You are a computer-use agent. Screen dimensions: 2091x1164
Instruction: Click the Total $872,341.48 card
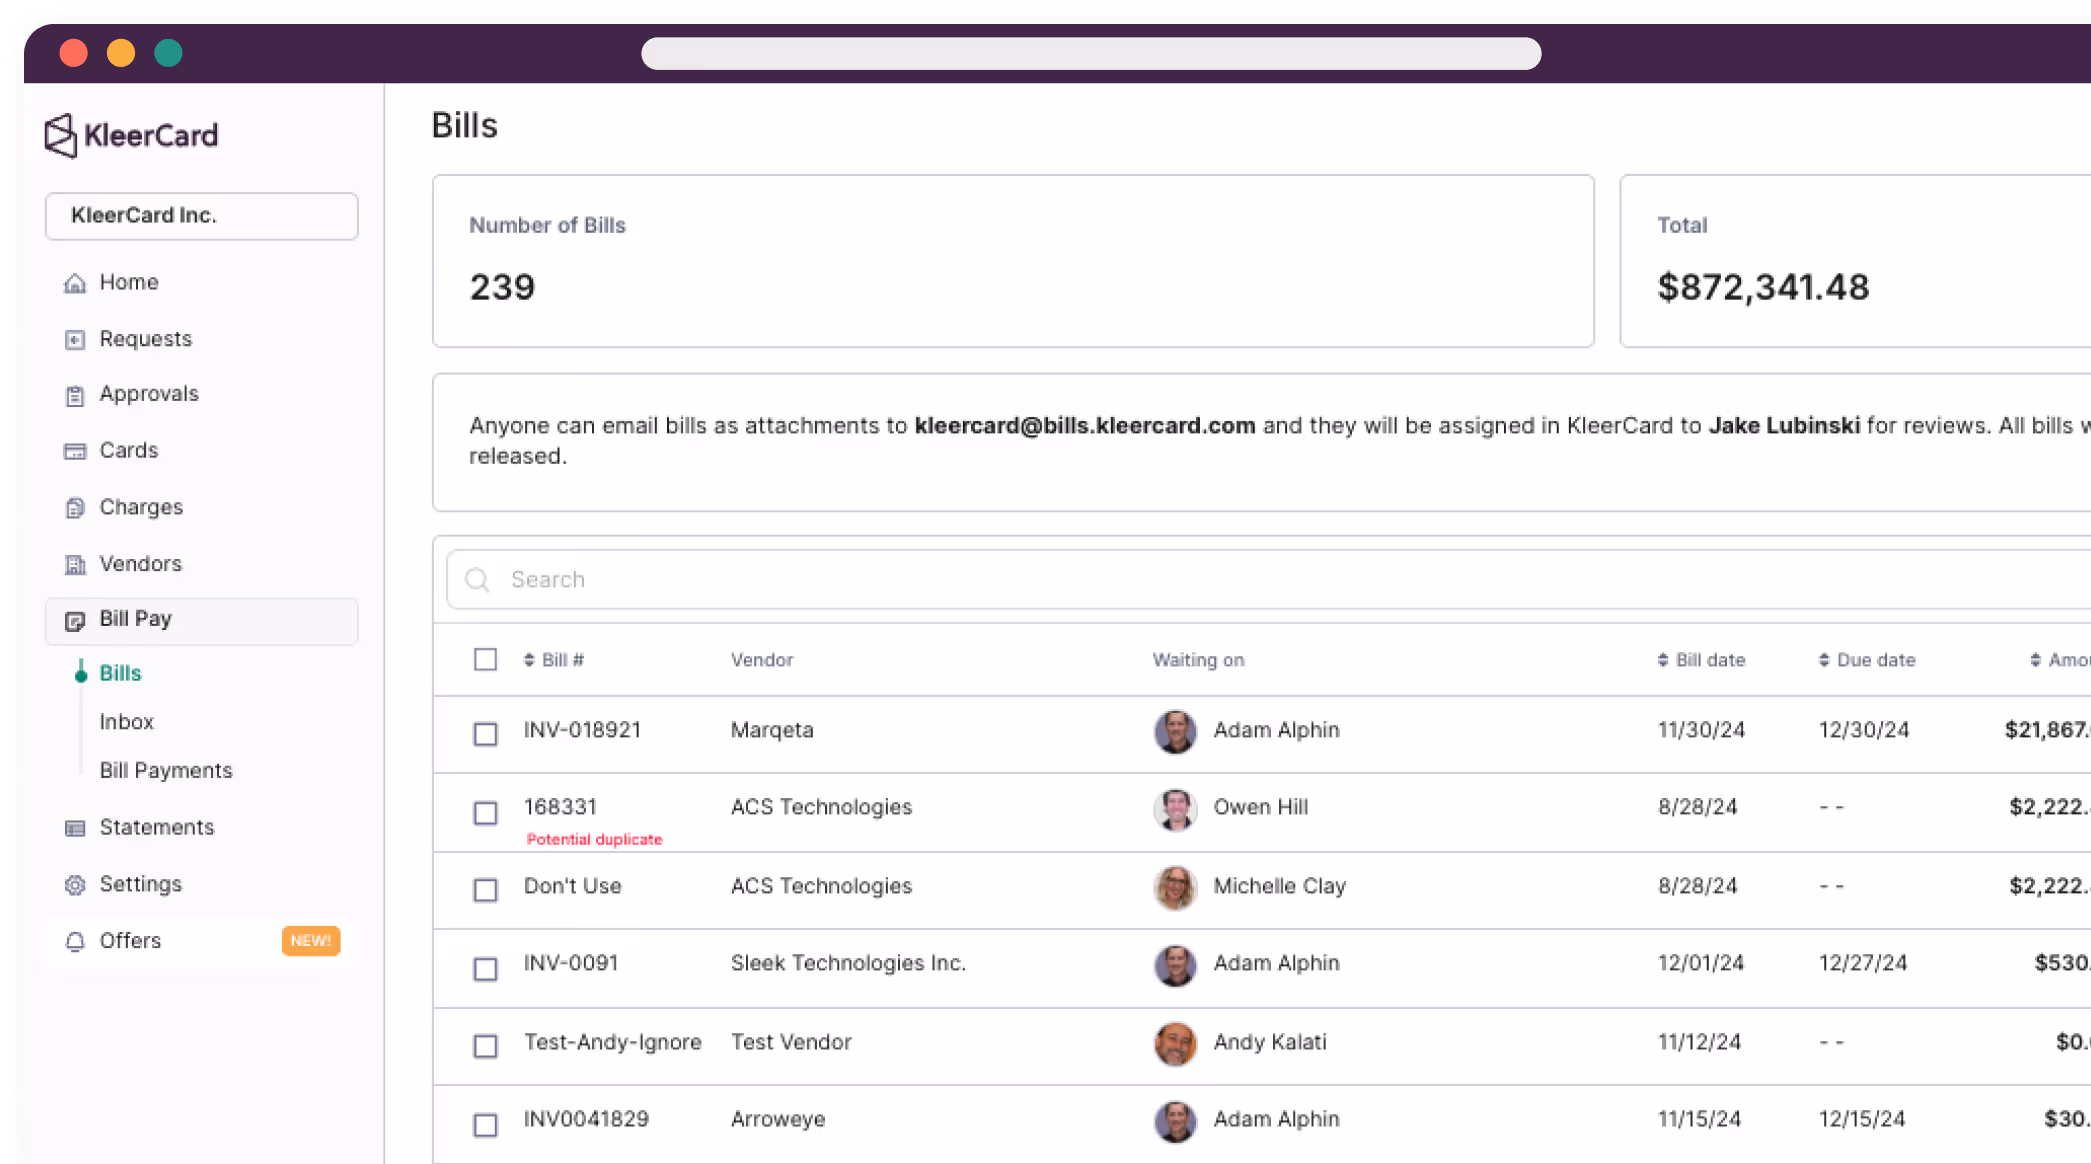(1856, 261)
